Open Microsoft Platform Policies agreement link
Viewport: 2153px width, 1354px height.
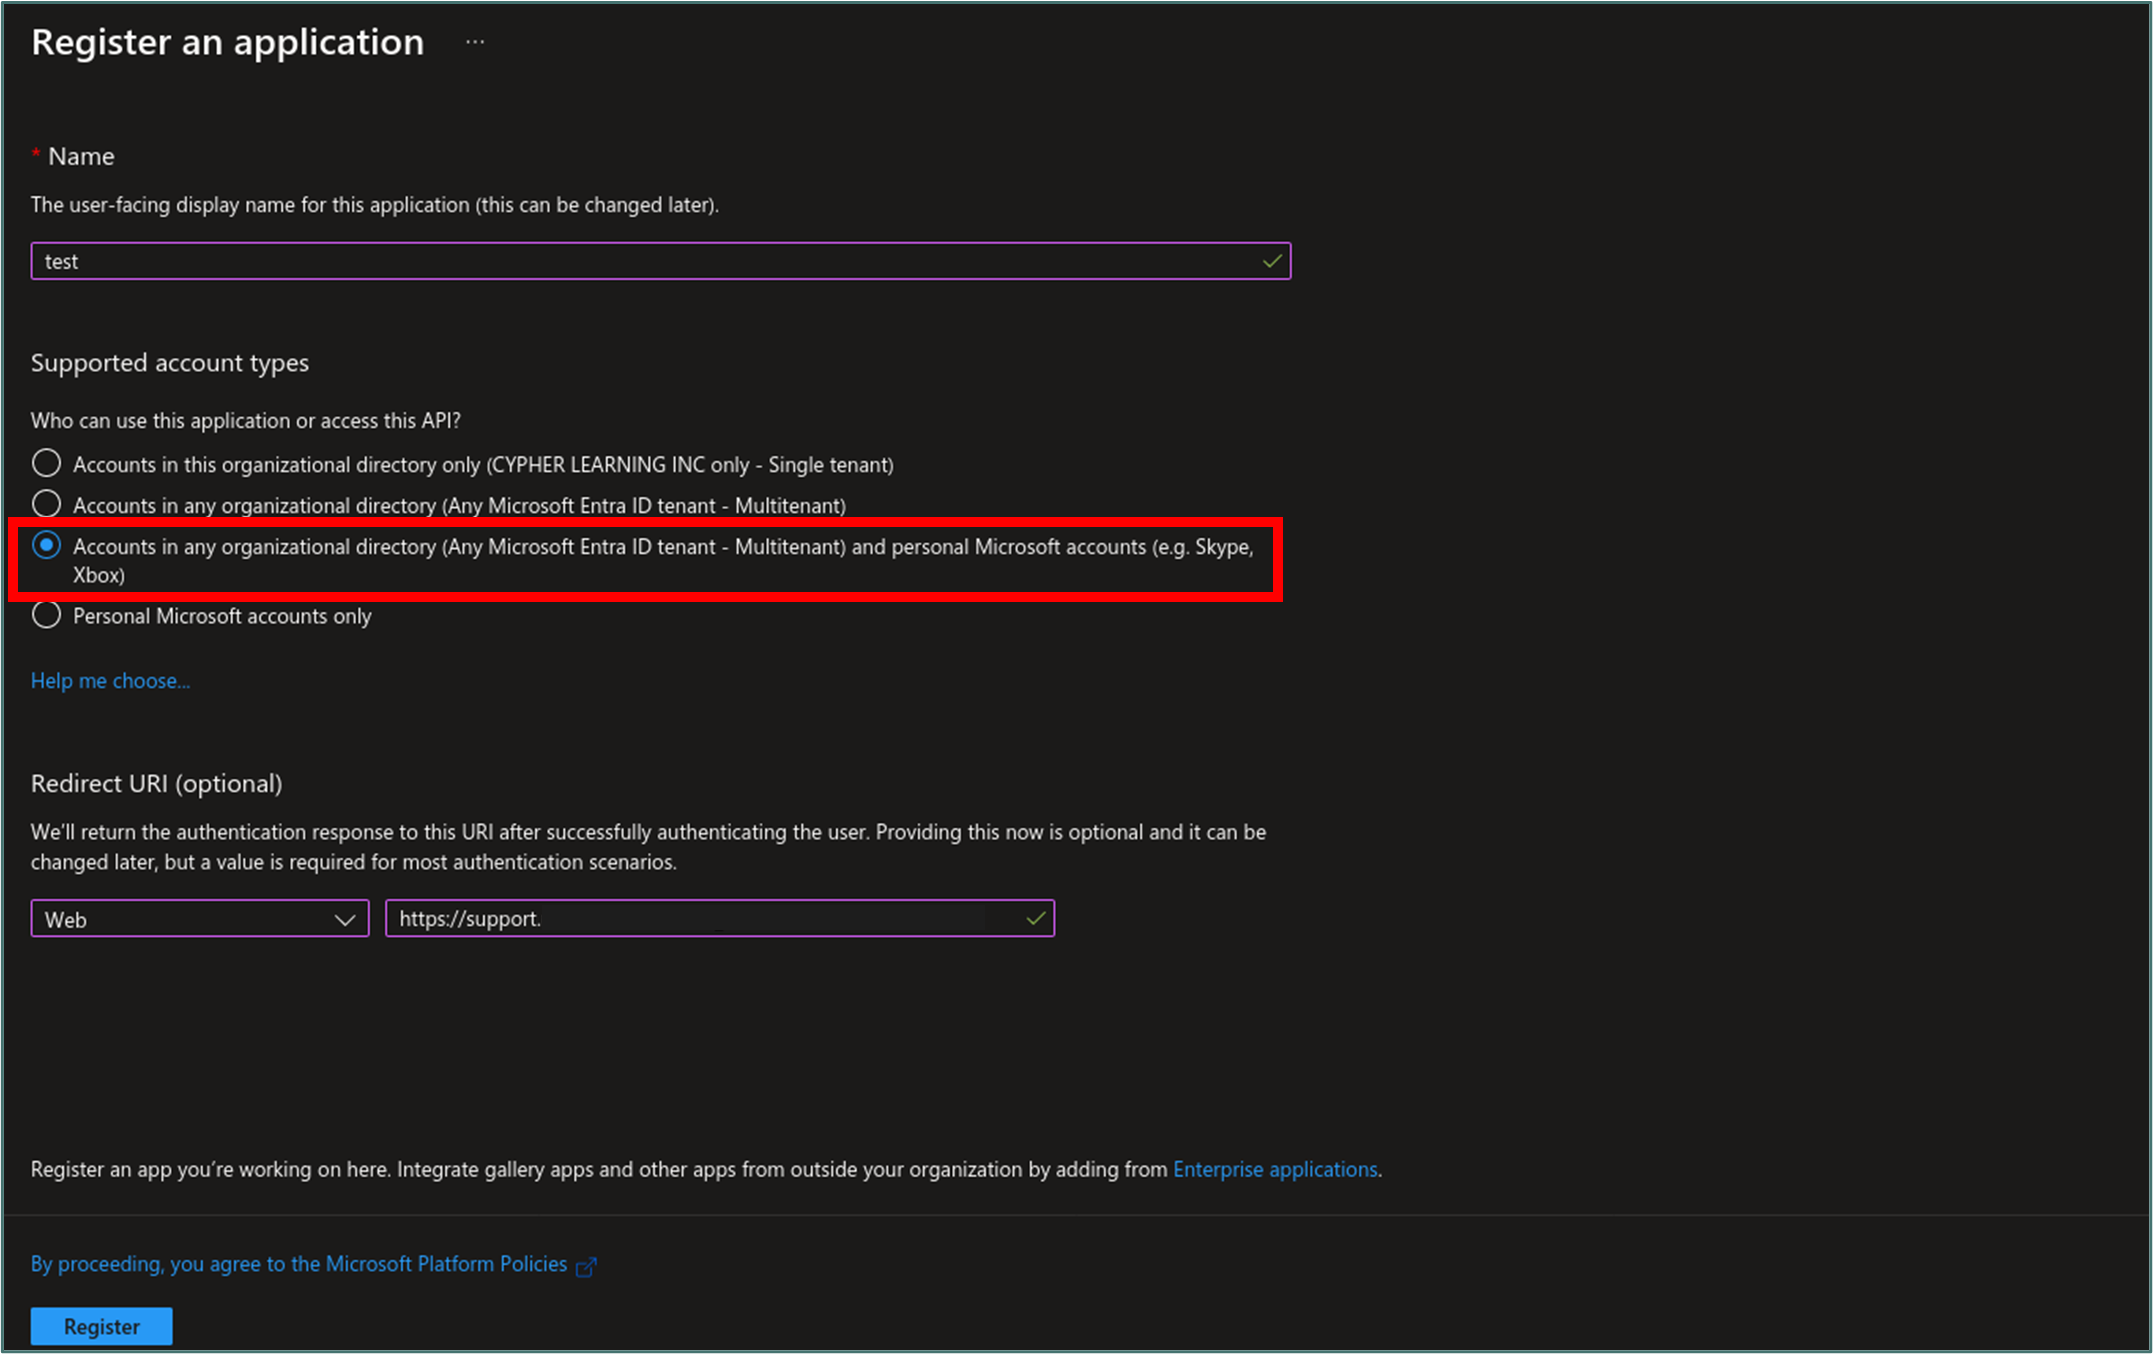[x=298, y=1264]
